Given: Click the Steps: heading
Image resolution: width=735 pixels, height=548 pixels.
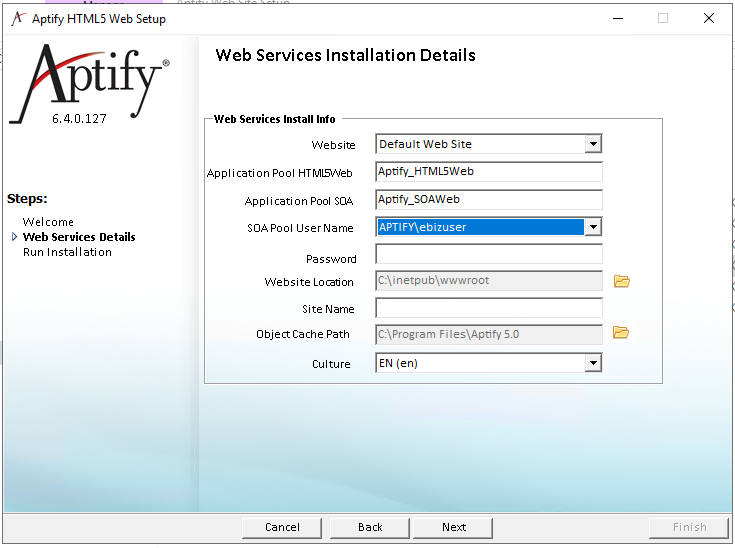Looking at the screenshot, I should click(x=27, y=199).
